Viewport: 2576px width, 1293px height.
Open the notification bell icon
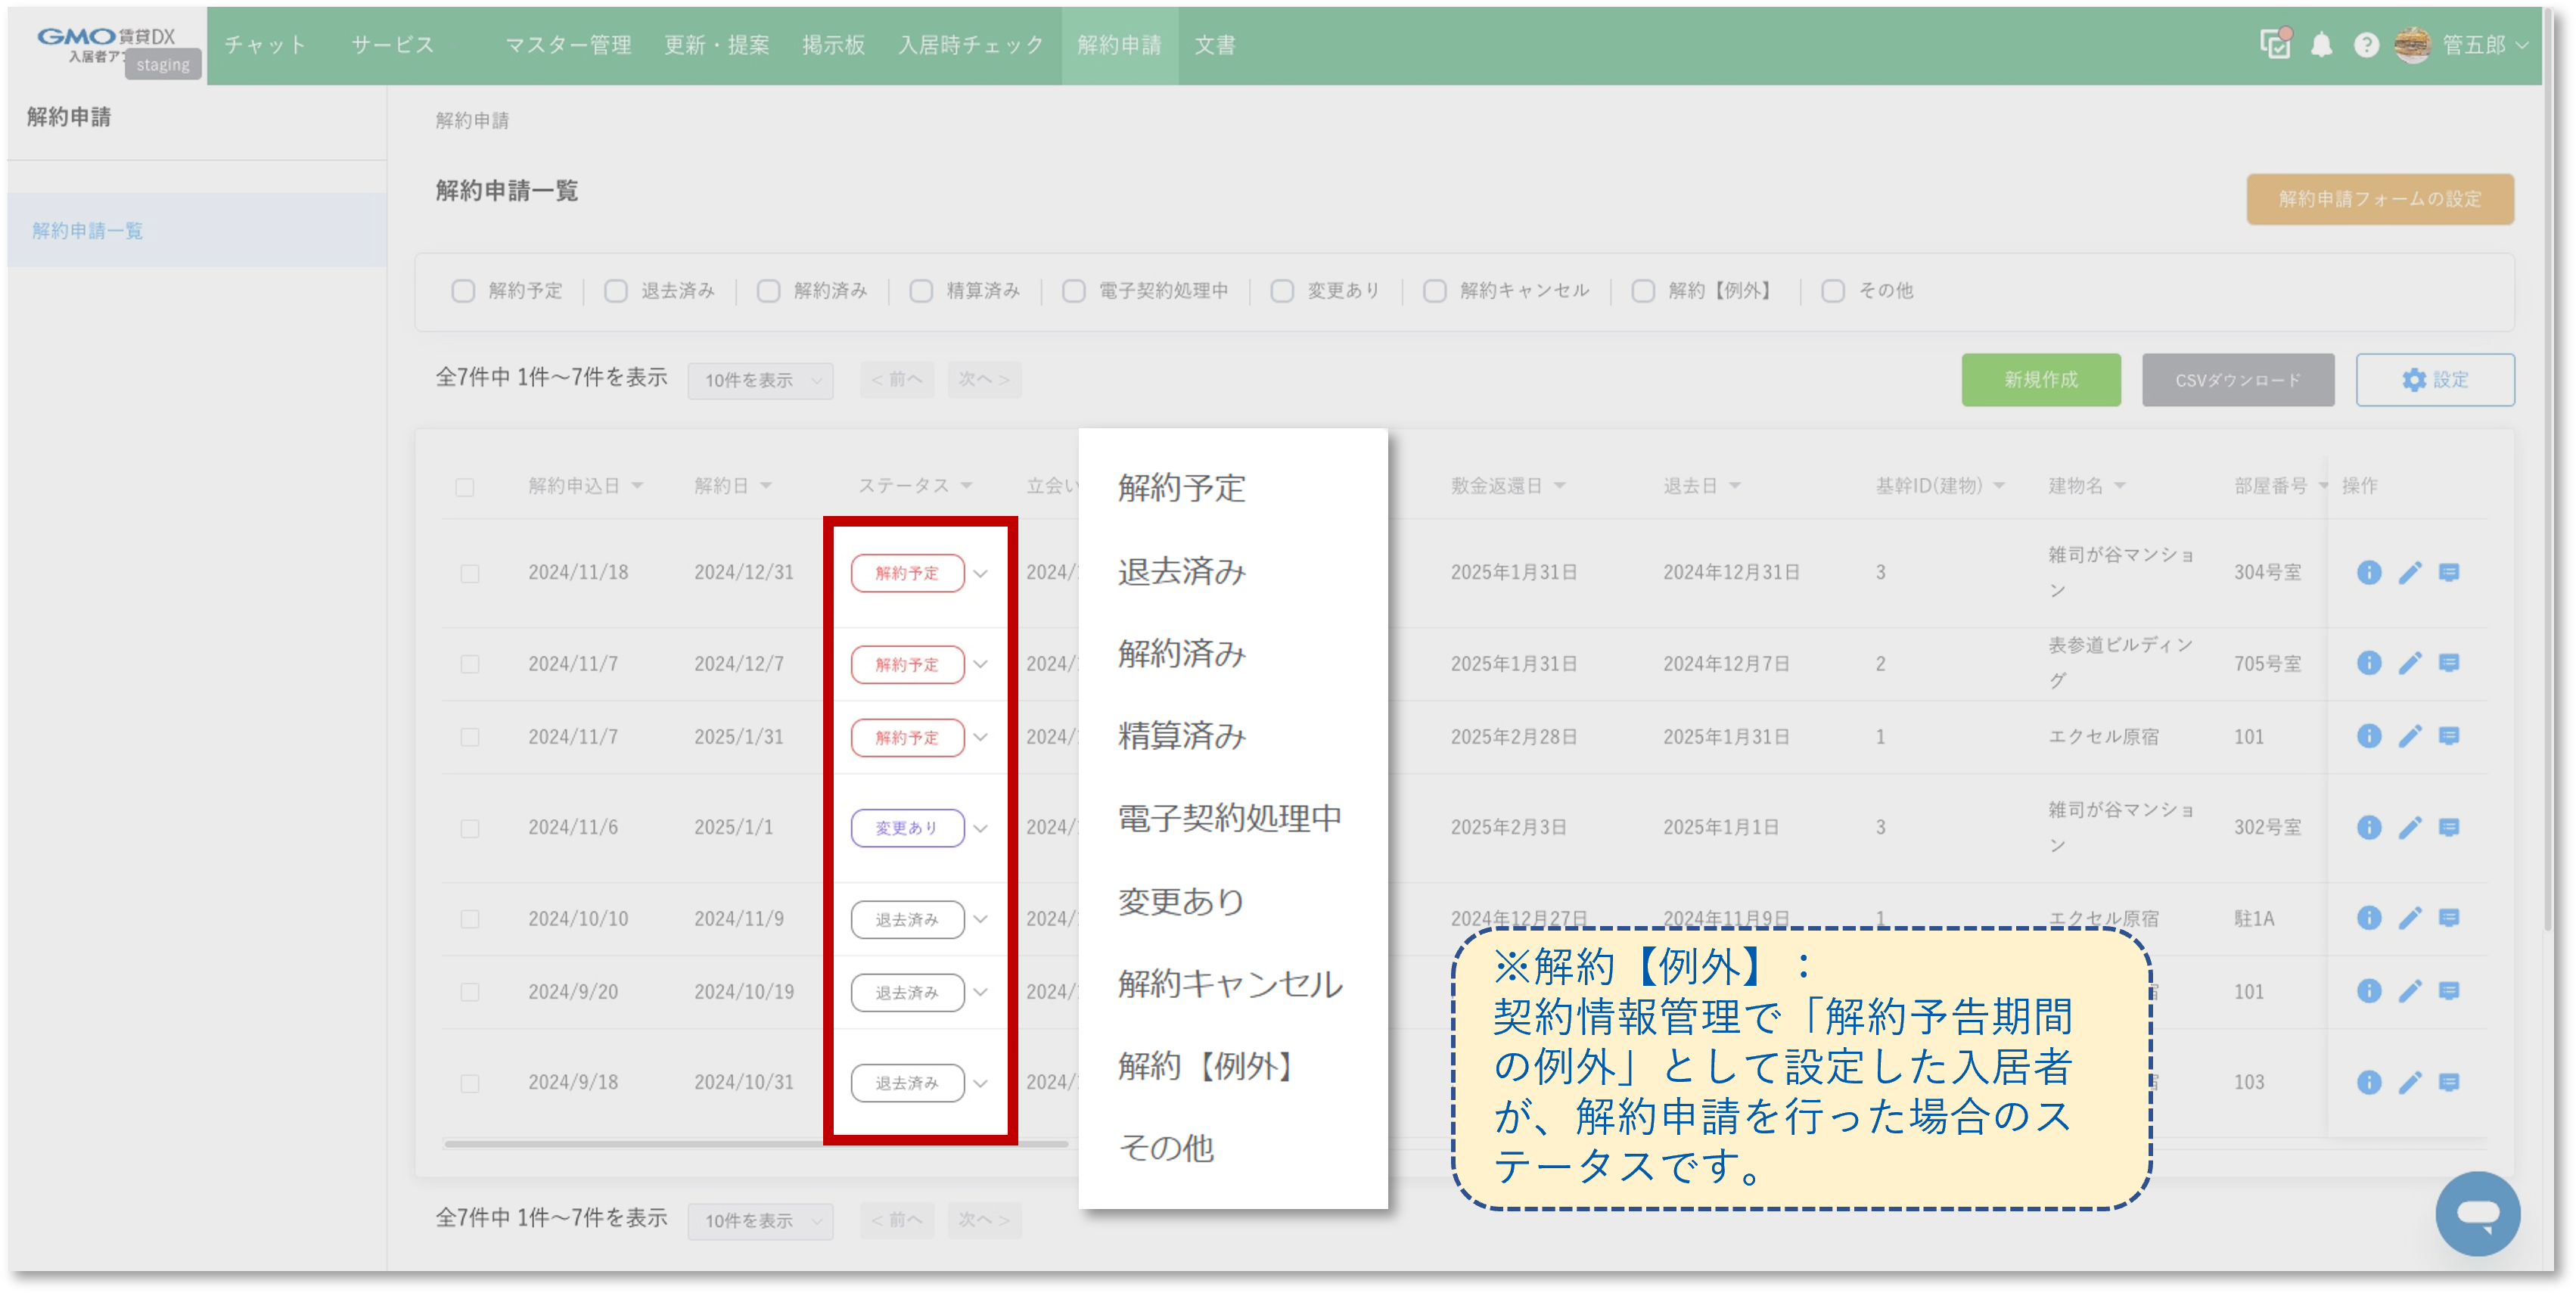click(x=2322, y=44)
